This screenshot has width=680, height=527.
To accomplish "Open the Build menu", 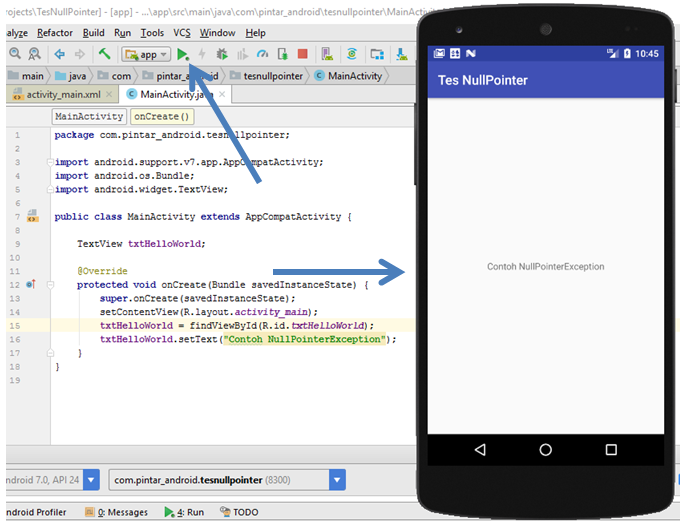I will (94, 33).
